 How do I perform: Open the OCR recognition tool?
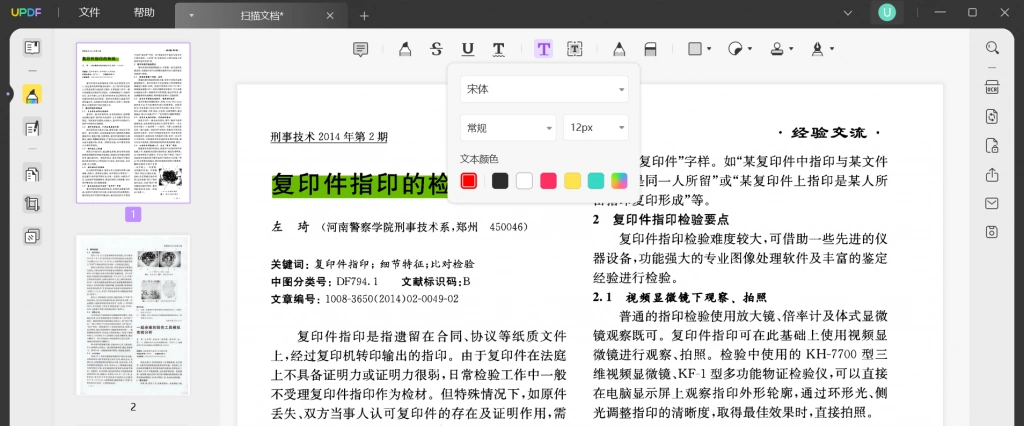pos(992,88)
